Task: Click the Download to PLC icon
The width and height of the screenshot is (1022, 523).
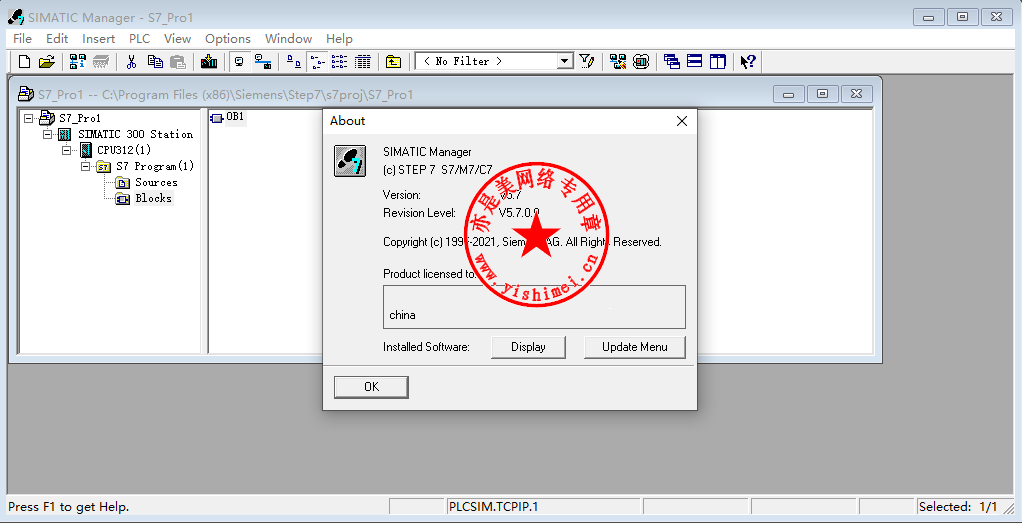Action: pos(209,62)
